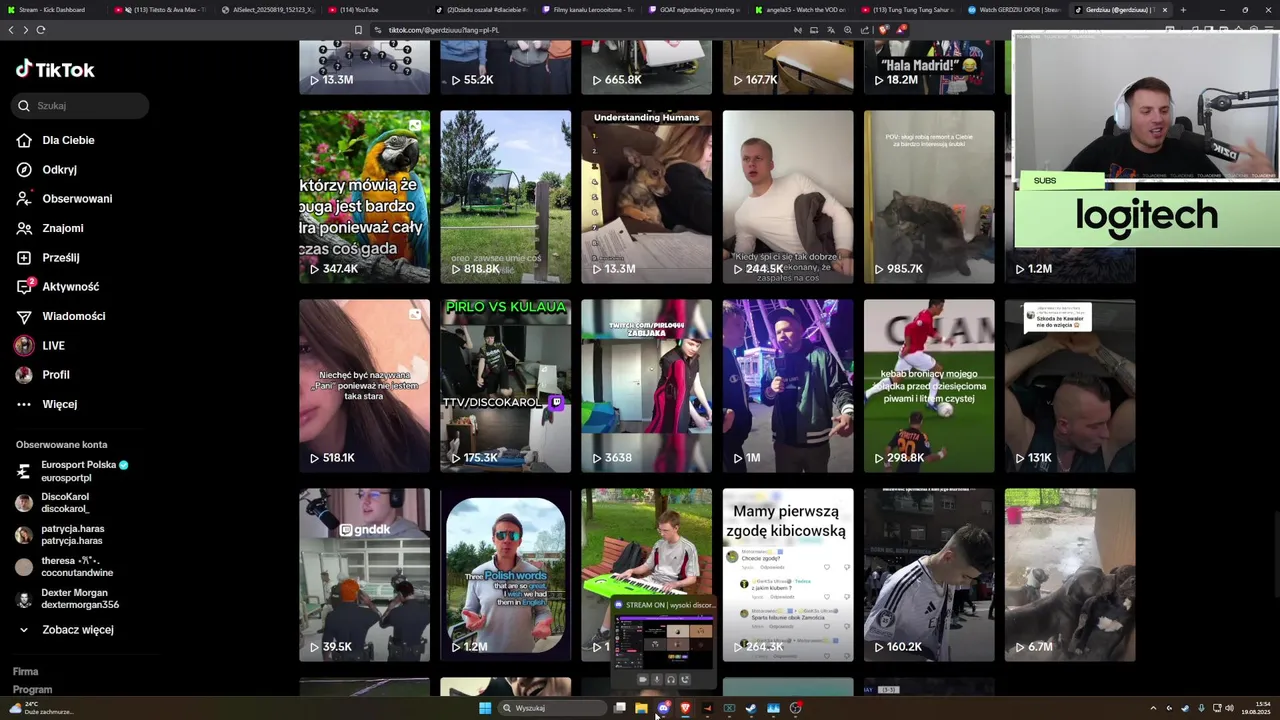The height and width of the screenshot is (720, 1280).
Task: Open Znajomi section
Action: pos(62,228)
